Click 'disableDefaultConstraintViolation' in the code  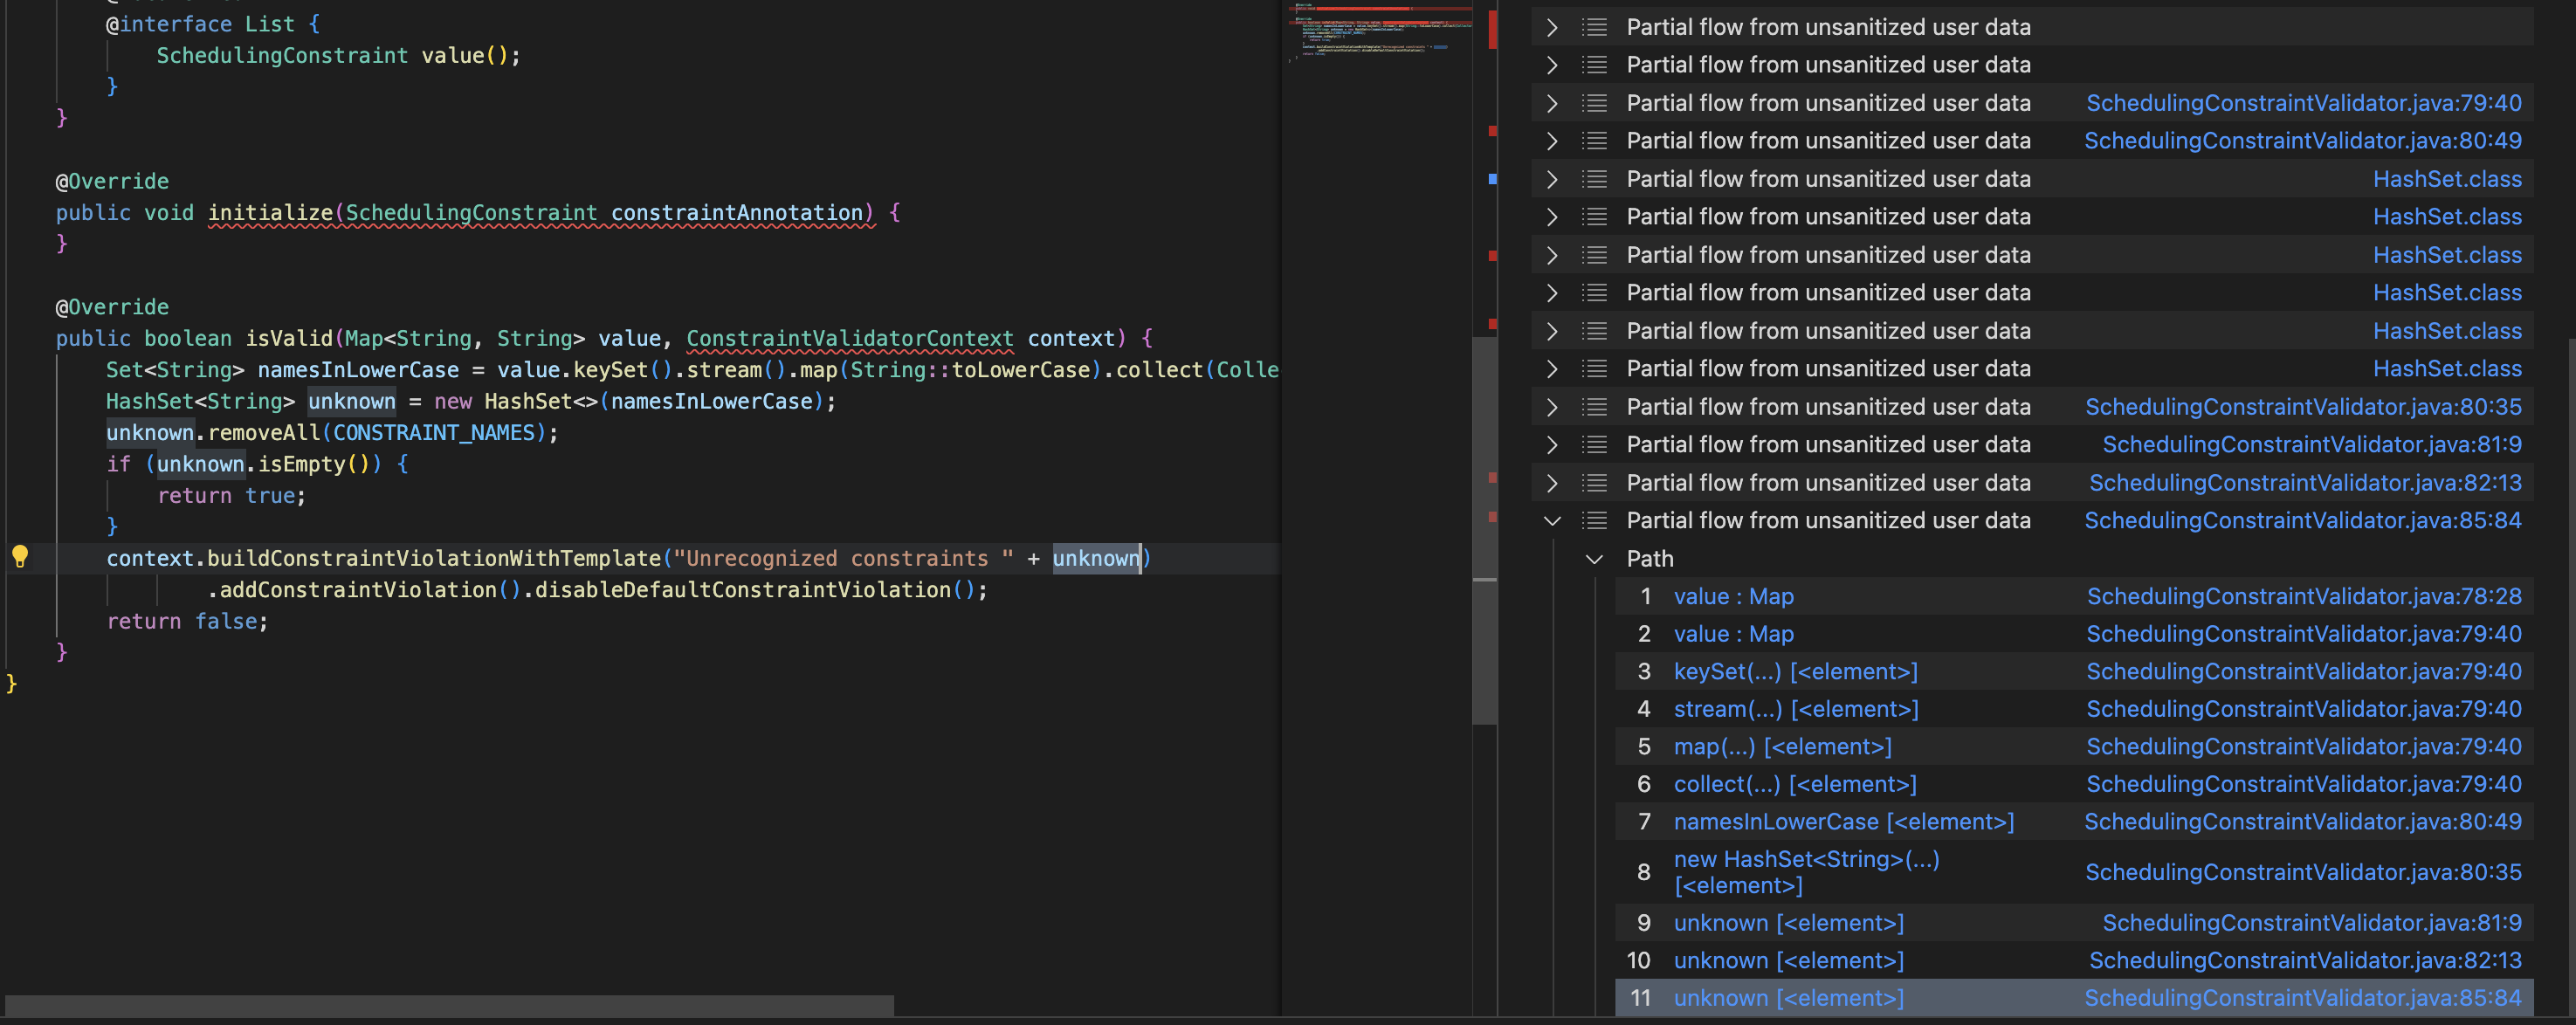click(743, 590)
